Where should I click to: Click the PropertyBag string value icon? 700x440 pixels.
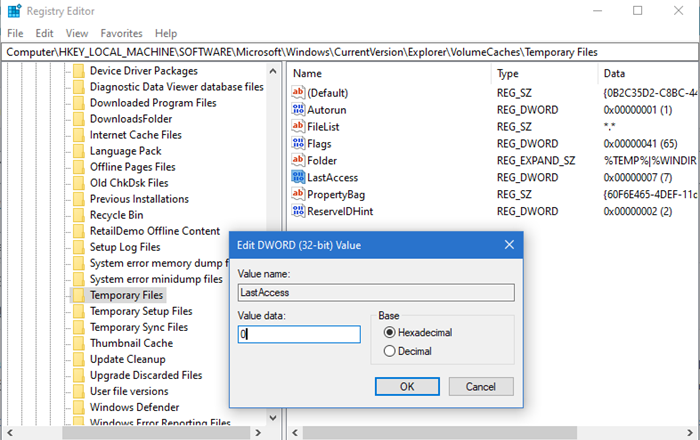[298, 194]
